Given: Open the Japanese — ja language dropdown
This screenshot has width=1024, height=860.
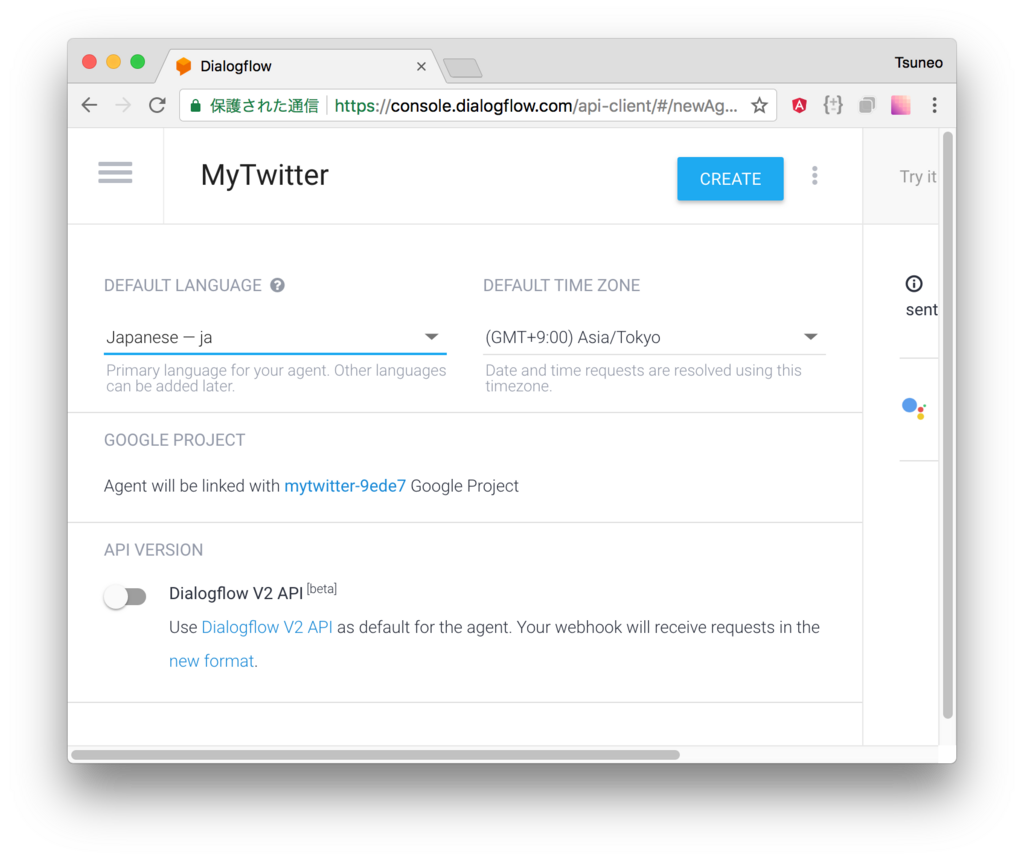Looking at the screenshot, I should [275, 337].
